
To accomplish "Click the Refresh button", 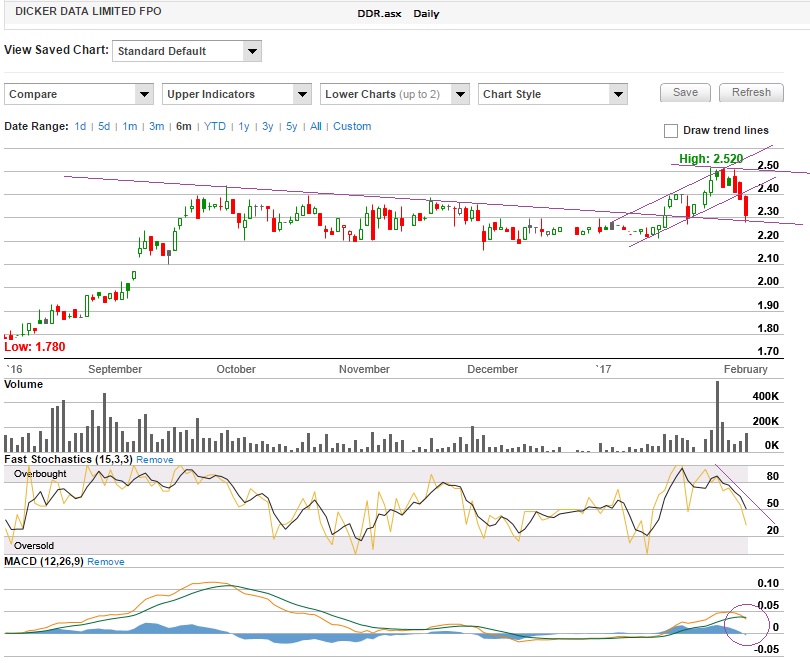I will pyautogui.click(x=751, y=92).
